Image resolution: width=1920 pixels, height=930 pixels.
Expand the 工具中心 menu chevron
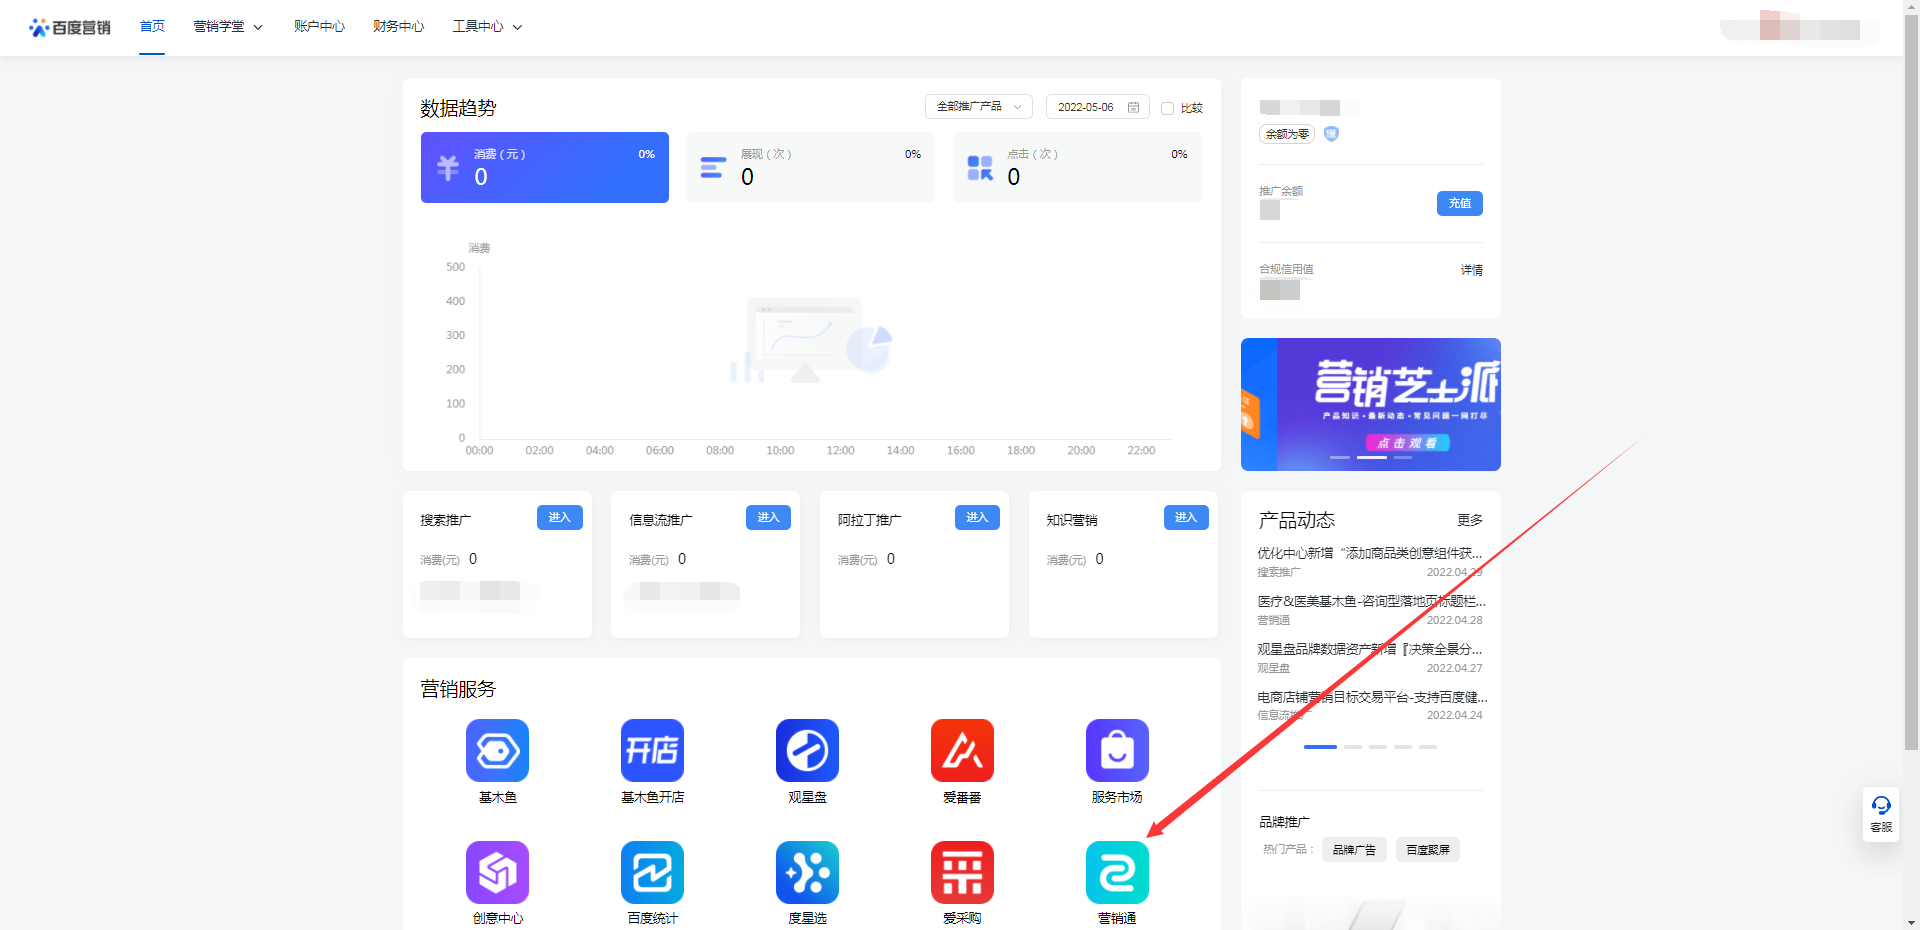517,27
